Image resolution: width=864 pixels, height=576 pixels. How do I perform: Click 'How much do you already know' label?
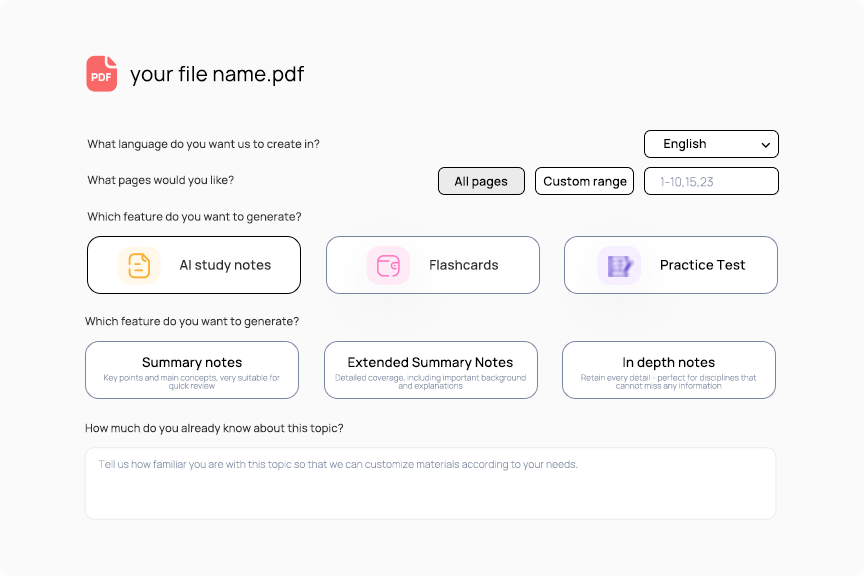pyautogui.click(x=214, y=428)
